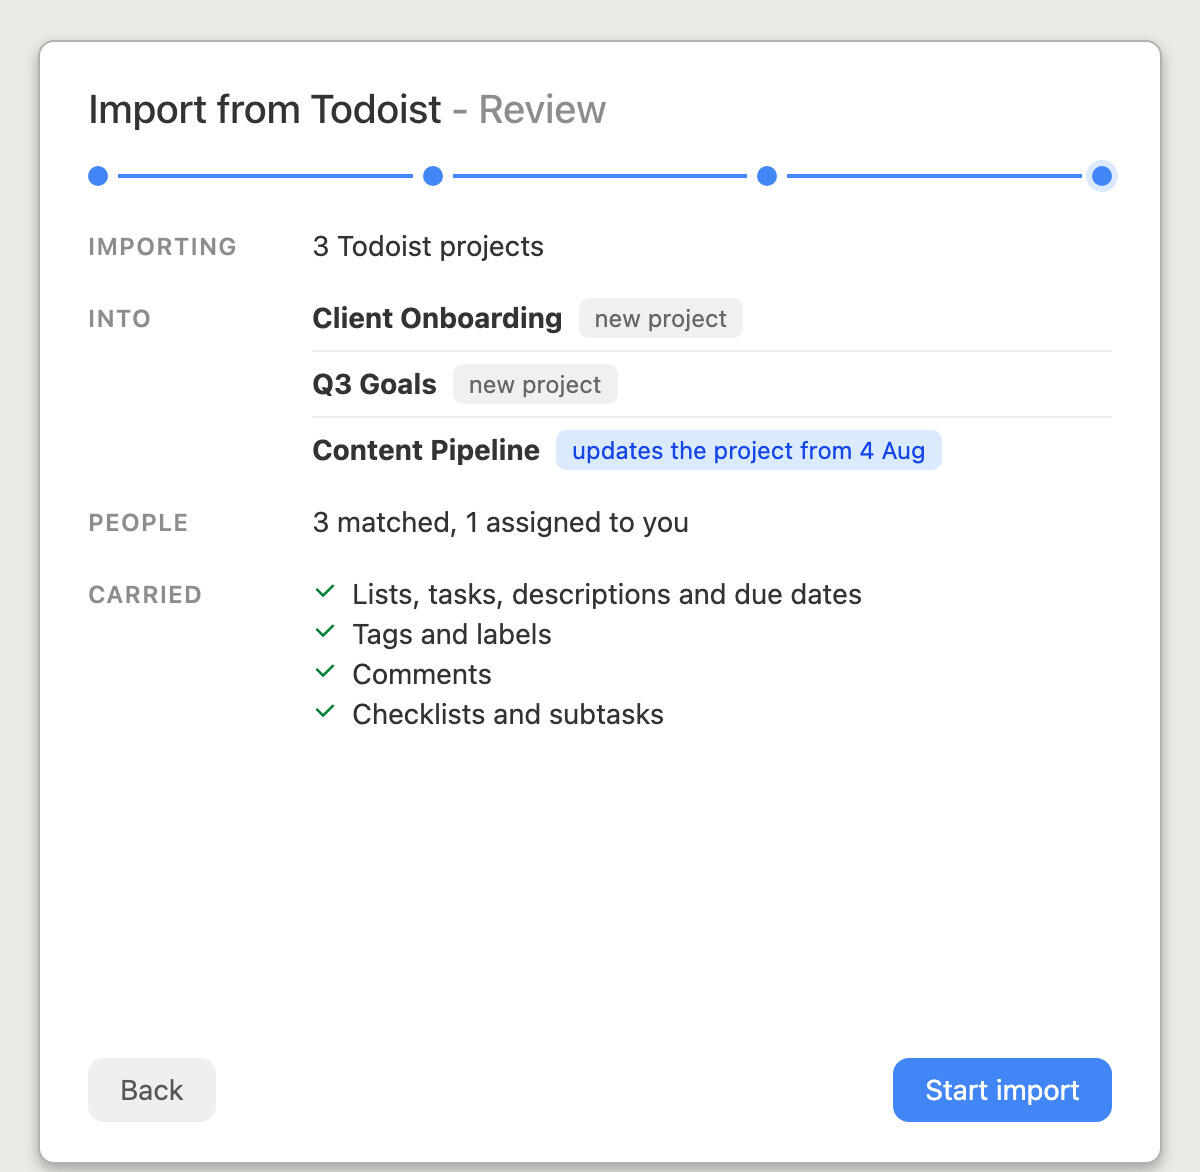This screenshot has width=1200, height=1172.
Task: Jump to the second wizard step dot
Action: coord(433,176)
